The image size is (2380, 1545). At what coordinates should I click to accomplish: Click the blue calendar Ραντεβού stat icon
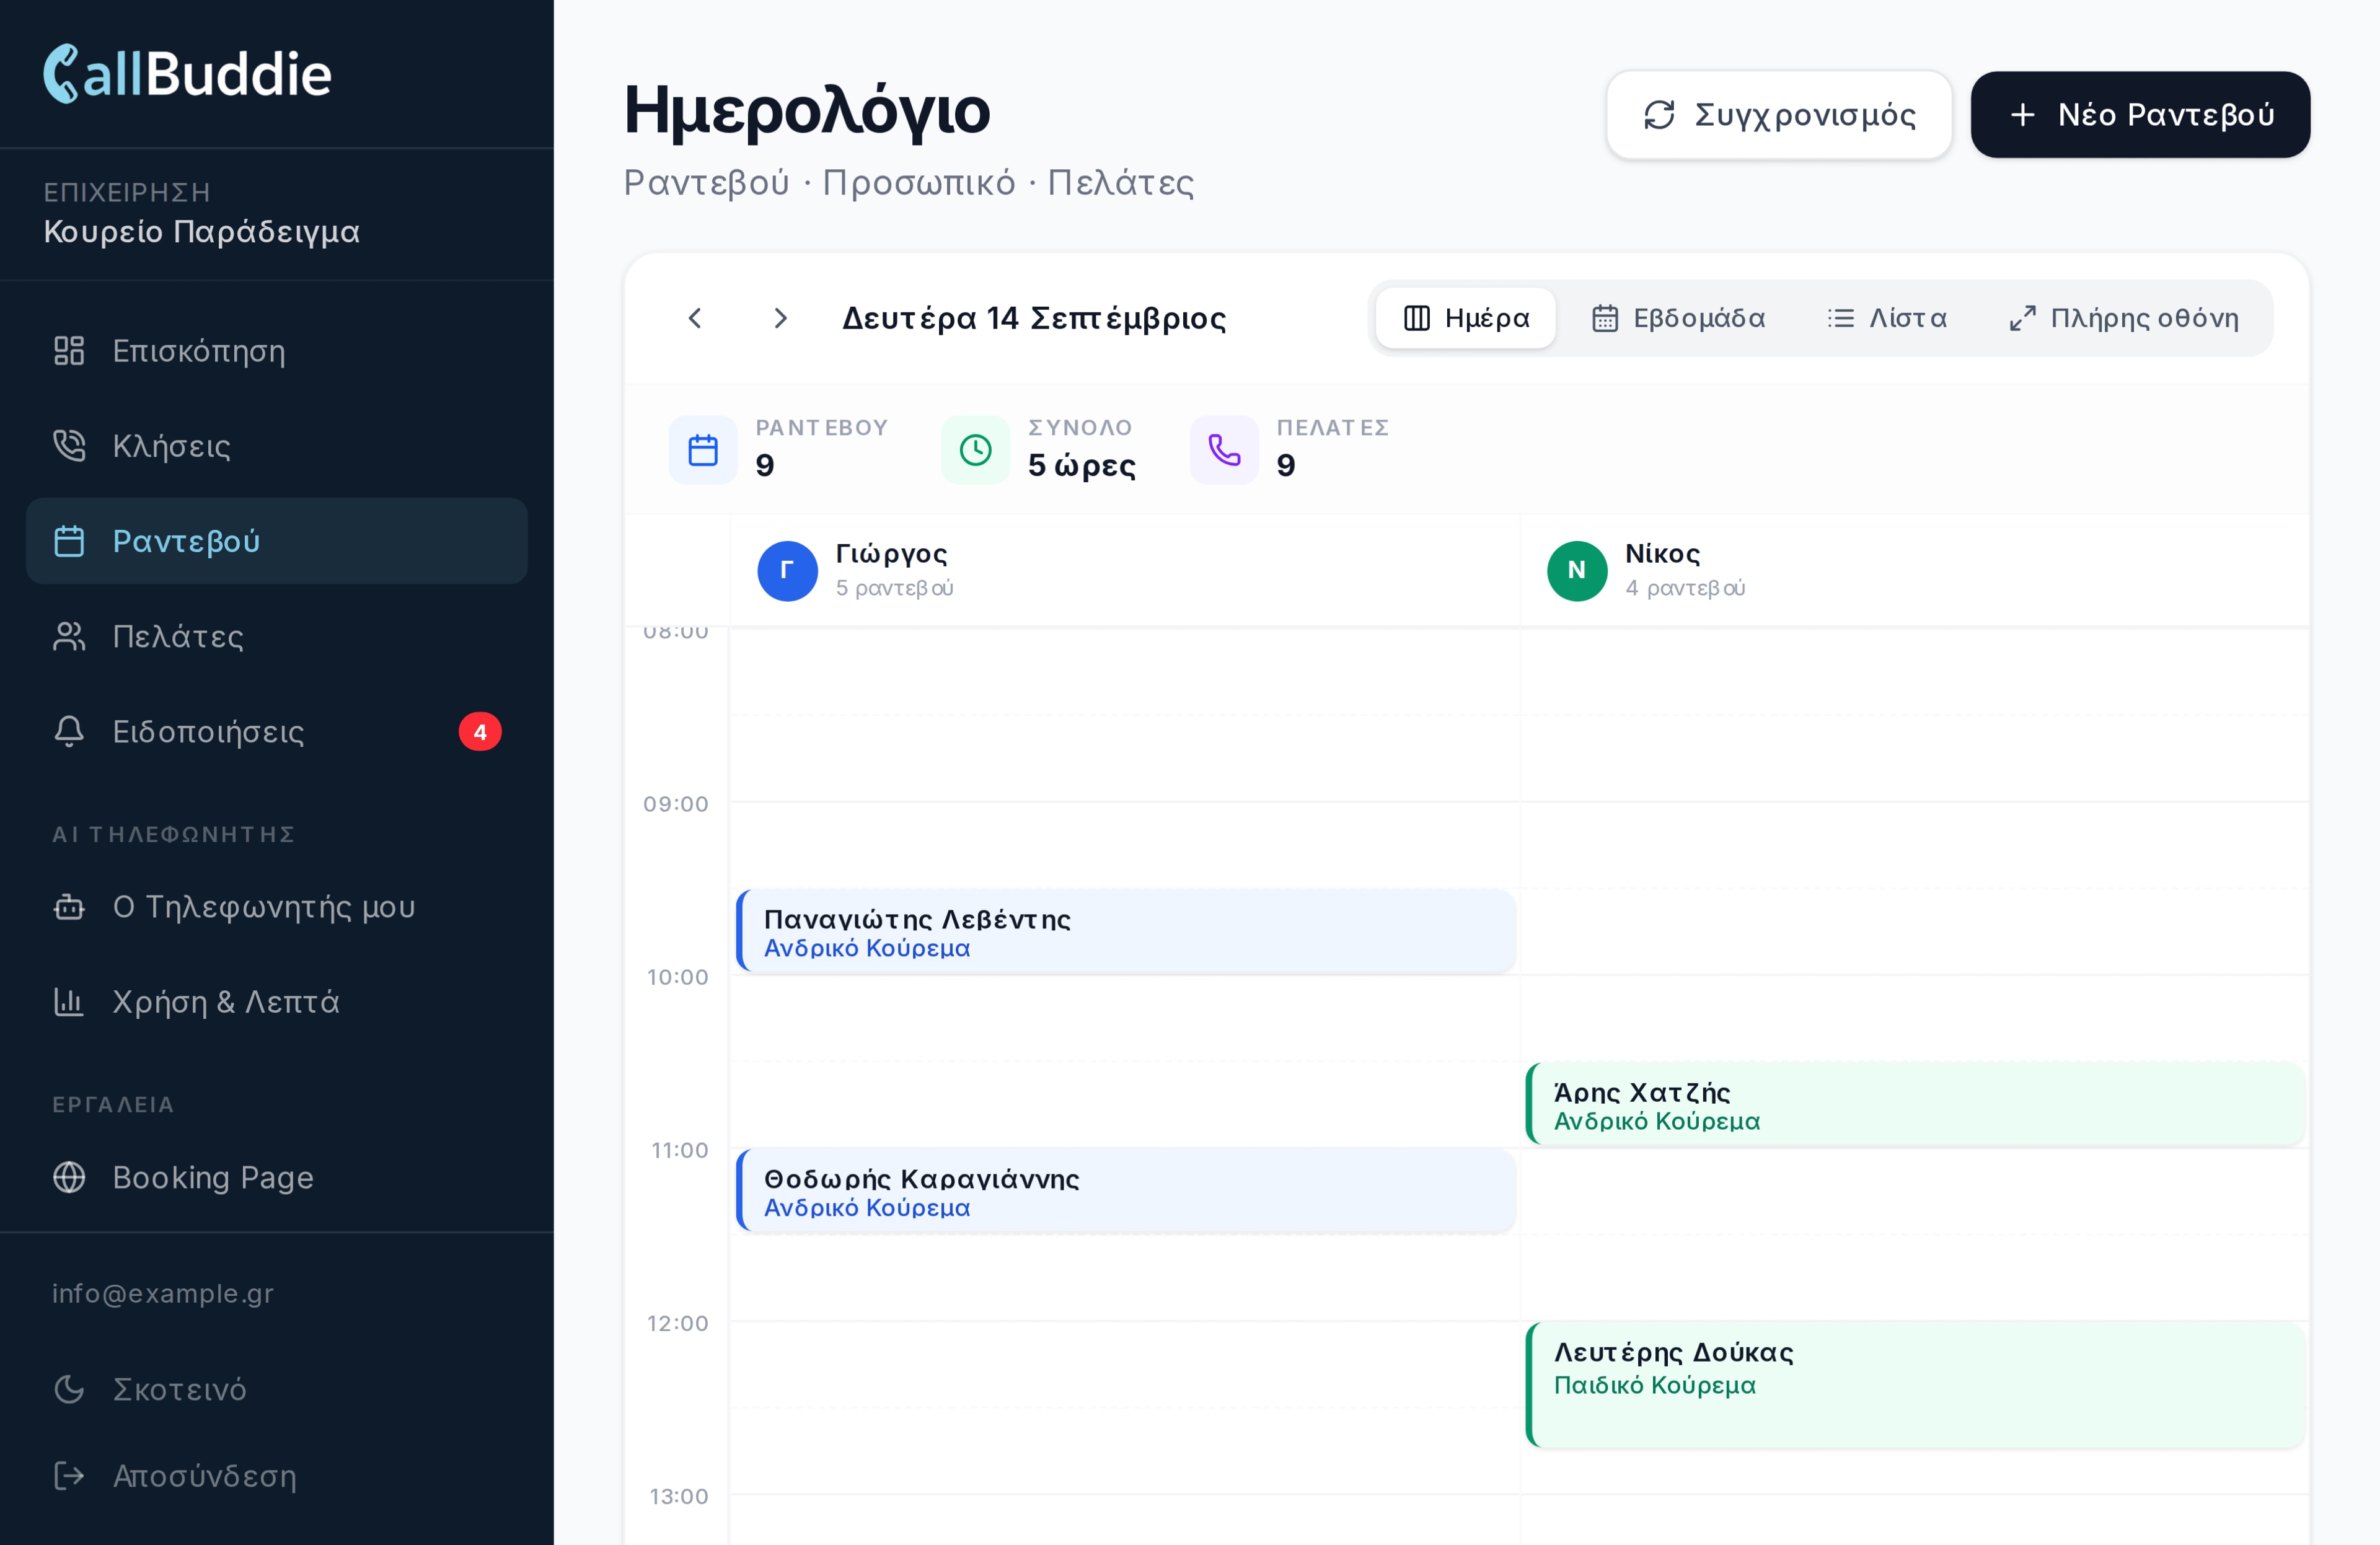click(703, 450)
